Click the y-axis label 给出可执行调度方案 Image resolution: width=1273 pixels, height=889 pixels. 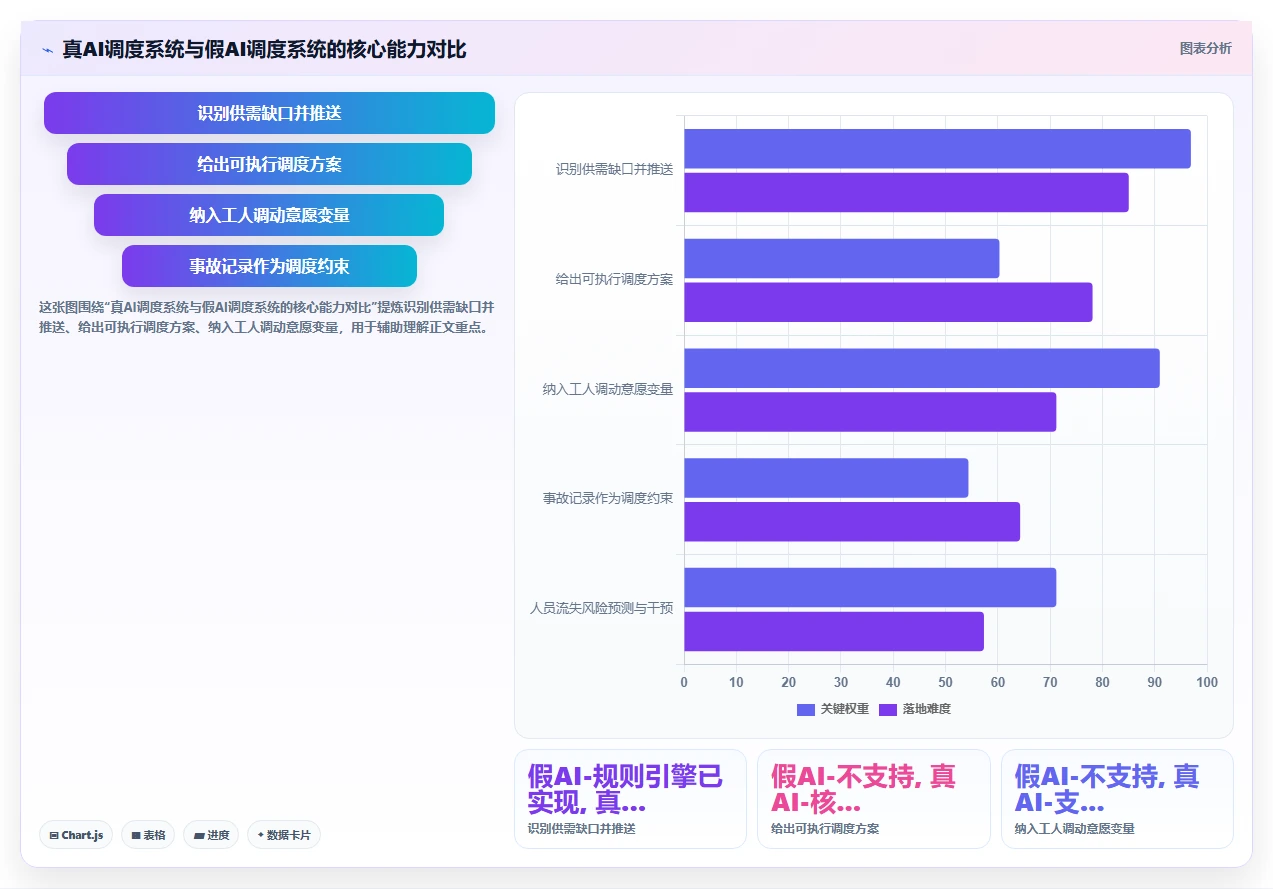[x=615, y=279]
